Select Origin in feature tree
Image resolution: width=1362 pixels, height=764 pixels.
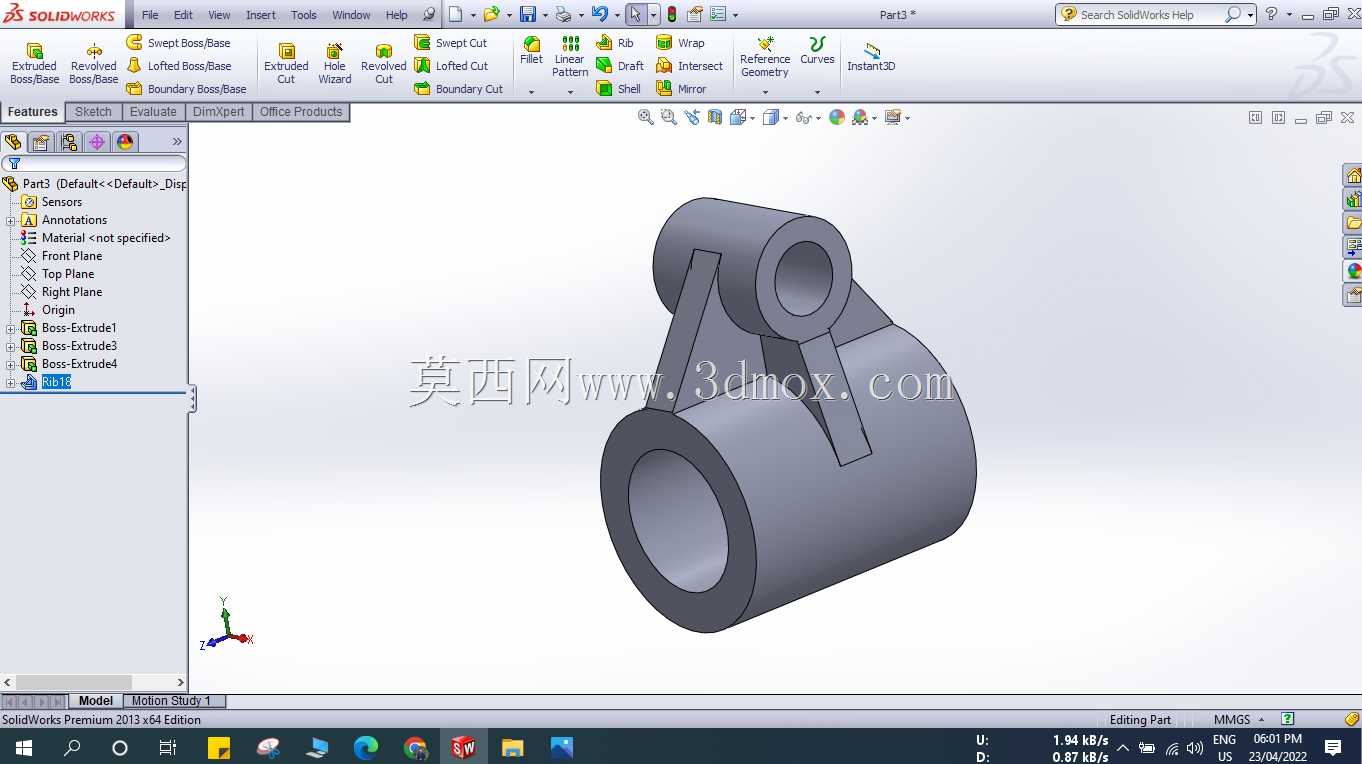pos(58,310)
